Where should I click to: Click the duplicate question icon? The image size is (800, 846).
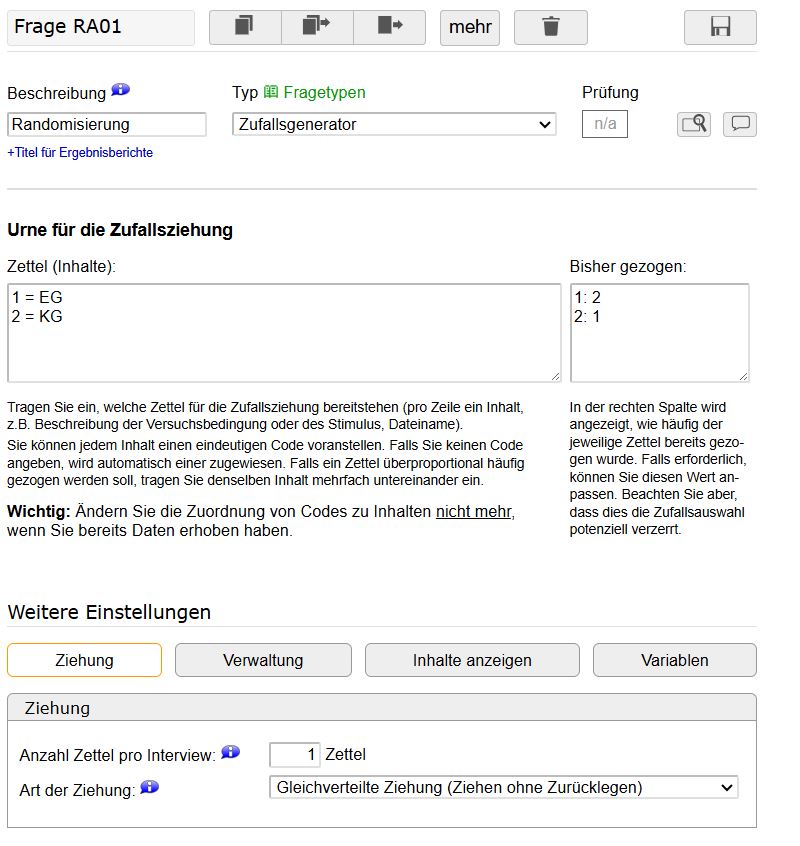pos(245,27)
